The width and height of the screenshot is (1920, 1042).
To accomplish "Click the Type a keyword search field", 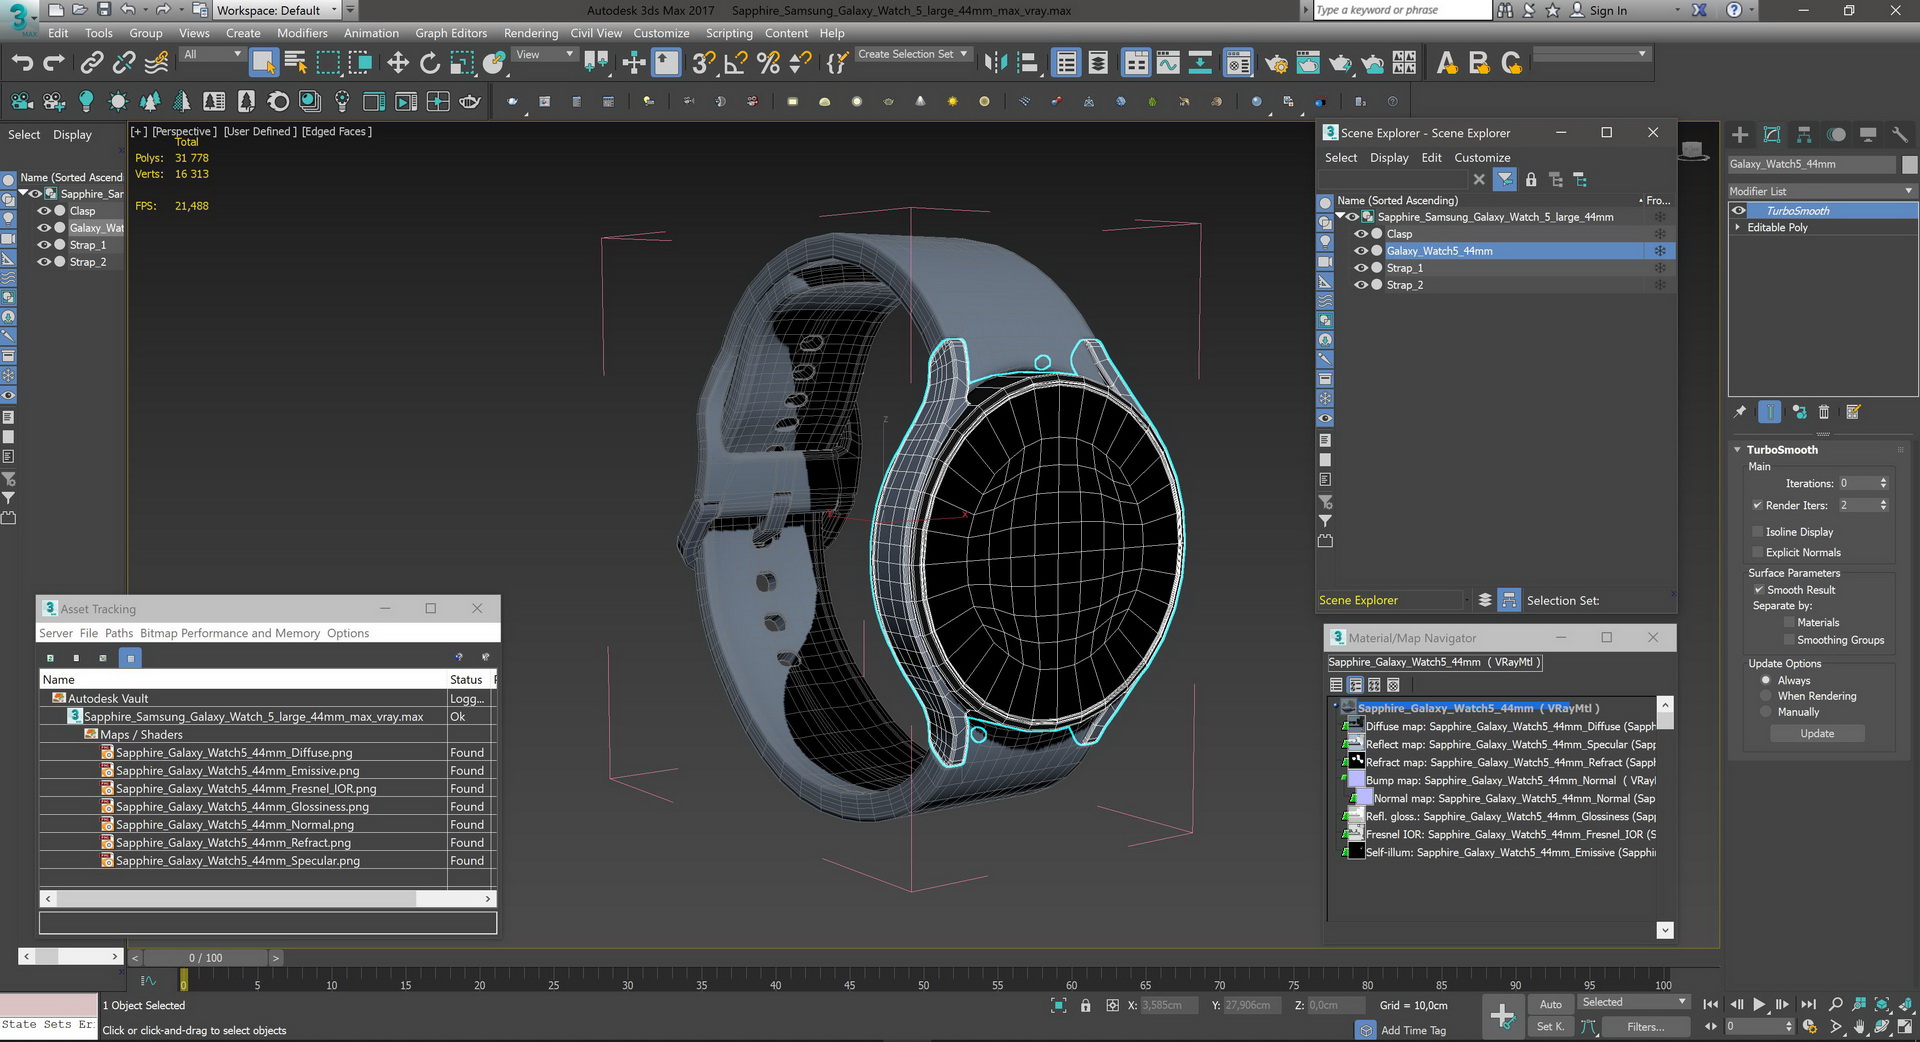I will [1401, 10].
